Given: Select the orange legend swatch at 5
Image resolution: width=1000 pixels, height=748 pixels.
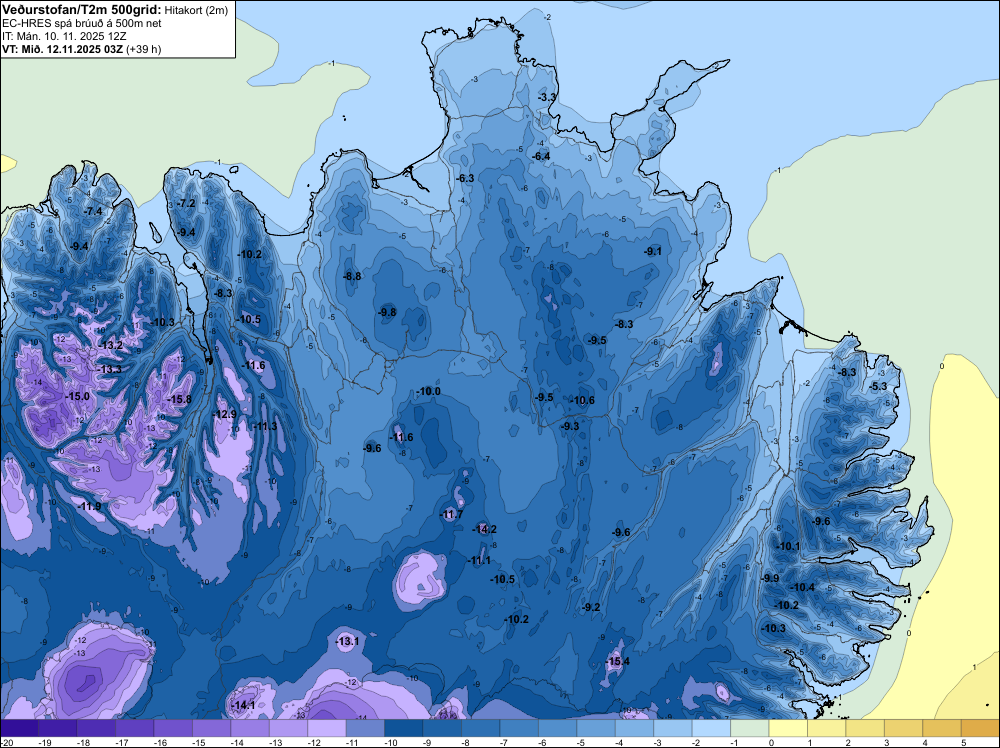Looking at the screenshot, I should pyautogui.click(x=980, y=728).
